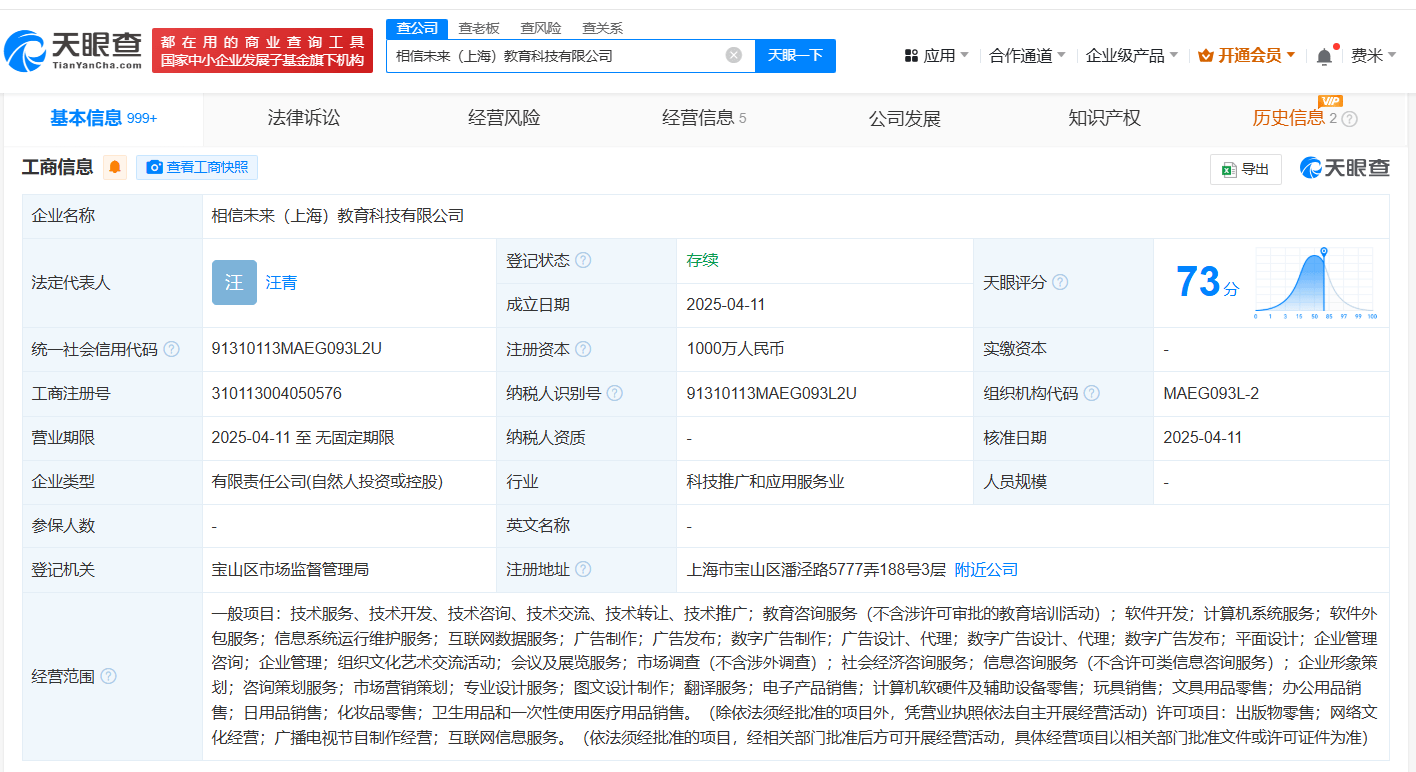Select the 查老板 search tab

[479, 28]
